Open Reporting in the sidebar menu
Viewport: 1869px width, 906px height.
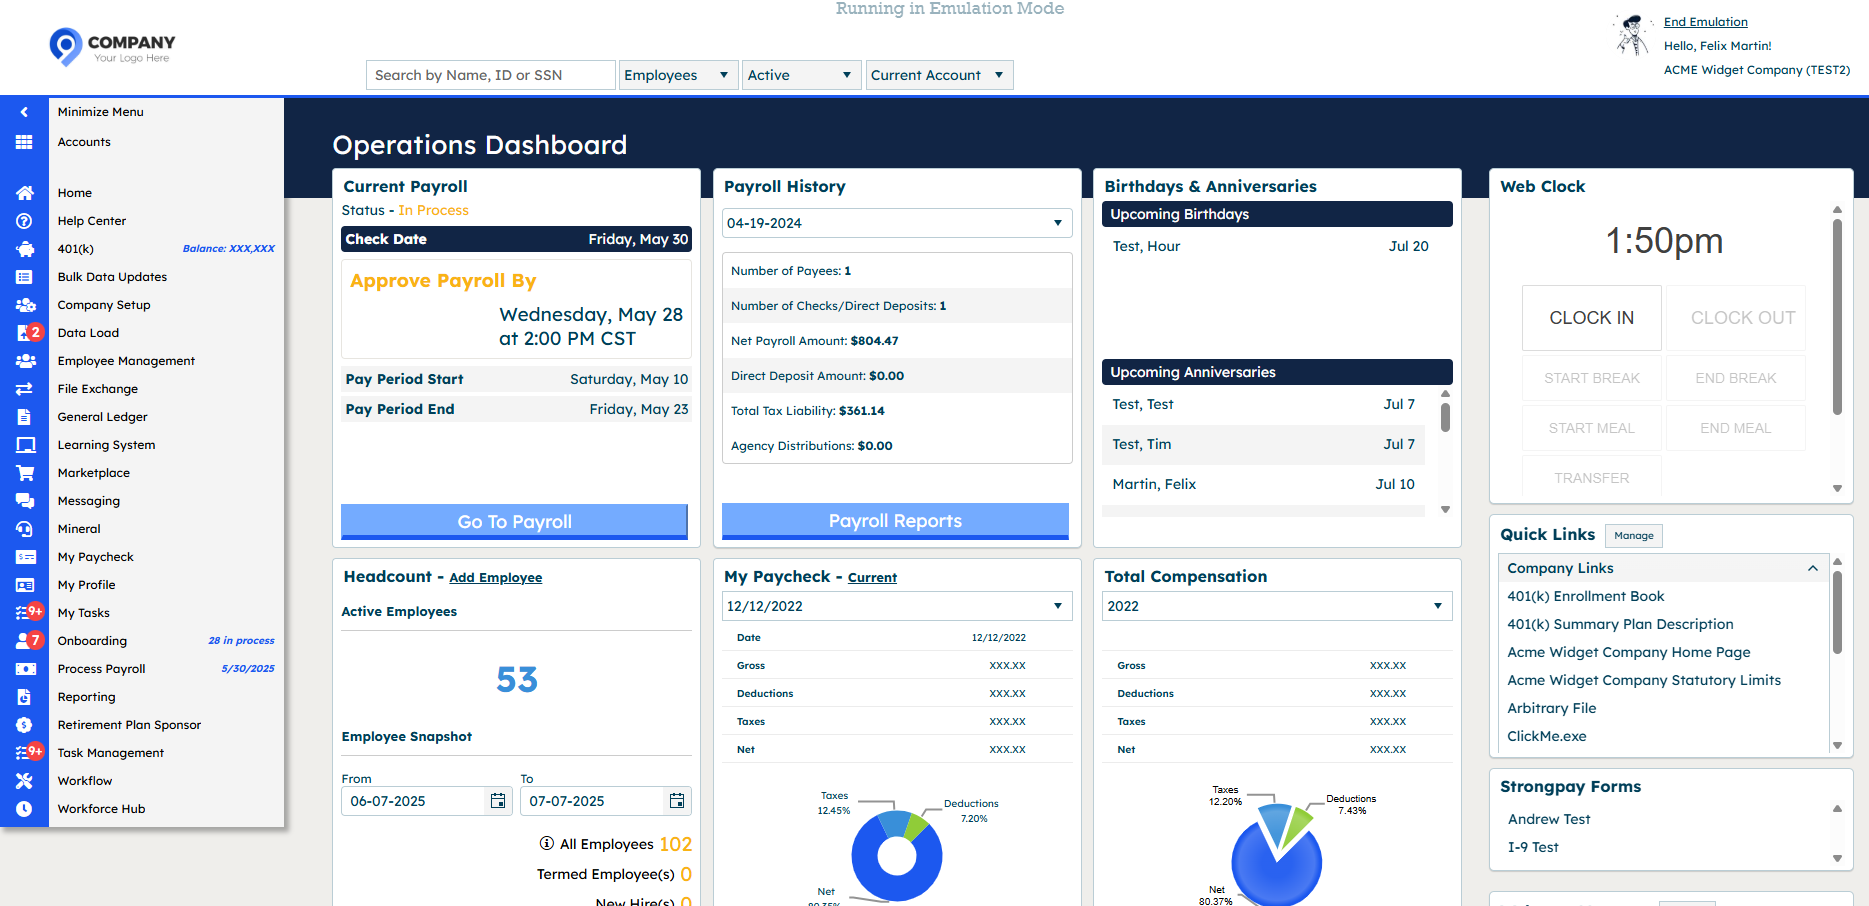[x=86, y=697]
